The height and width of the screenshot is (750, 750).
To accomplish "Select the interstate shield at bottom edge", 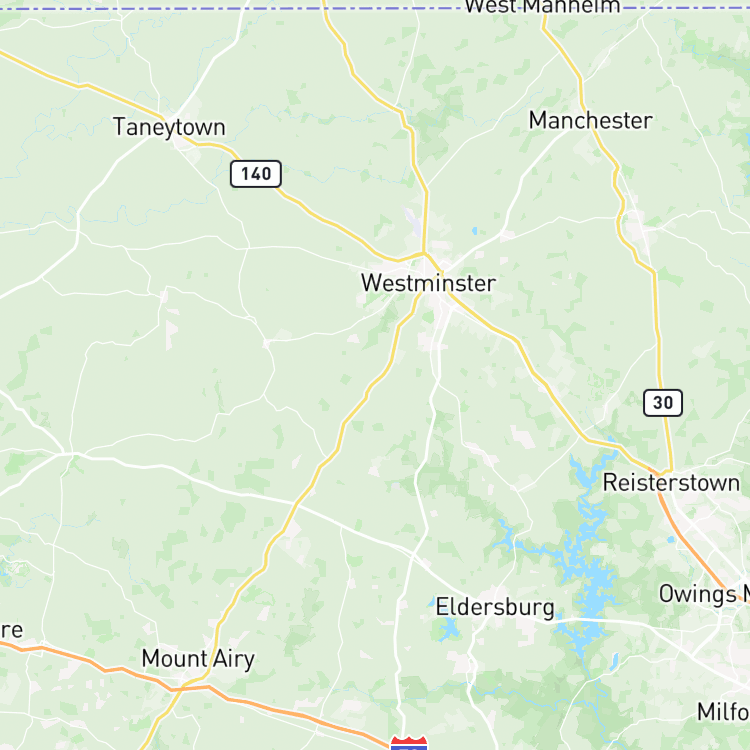I will click(x=408, y=743).
